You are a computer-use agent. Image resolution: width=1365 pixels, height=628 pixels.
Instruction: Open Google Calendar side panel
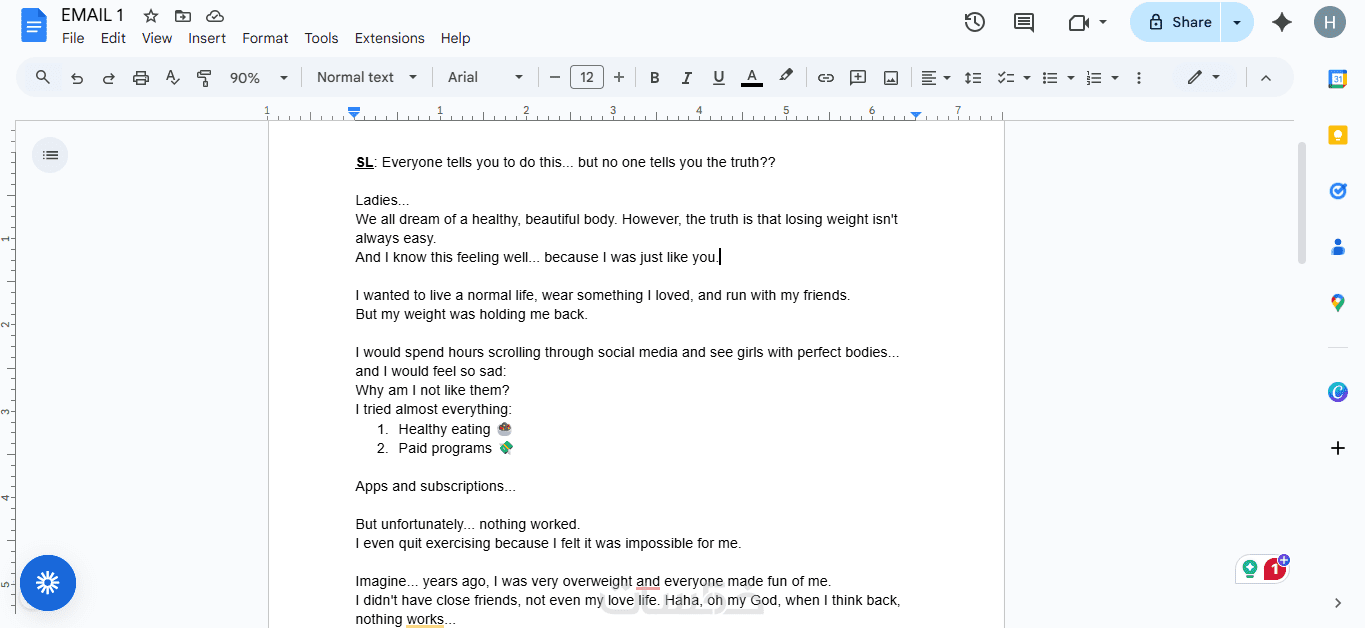(1338, 79)
